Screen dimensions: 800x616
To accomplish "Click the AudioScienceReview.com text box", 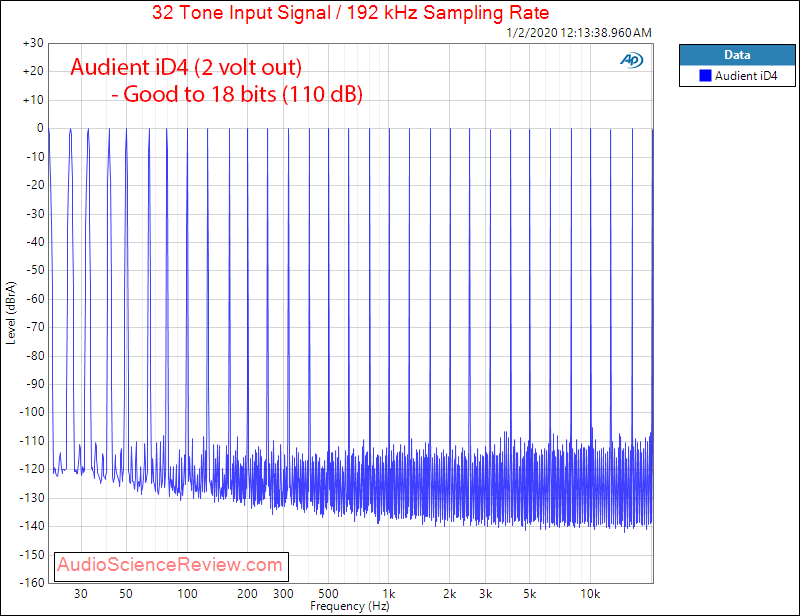I will pyautogui.click(x=171, y=566).
